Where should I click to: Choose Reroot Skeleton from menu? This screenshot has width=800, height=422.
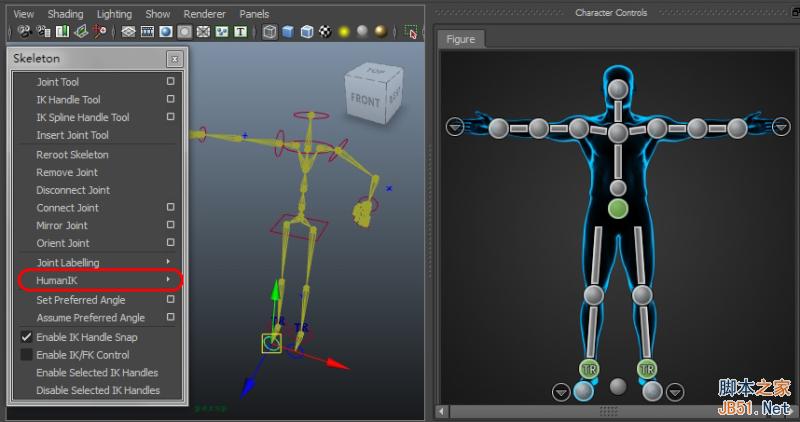pos(72,155)
